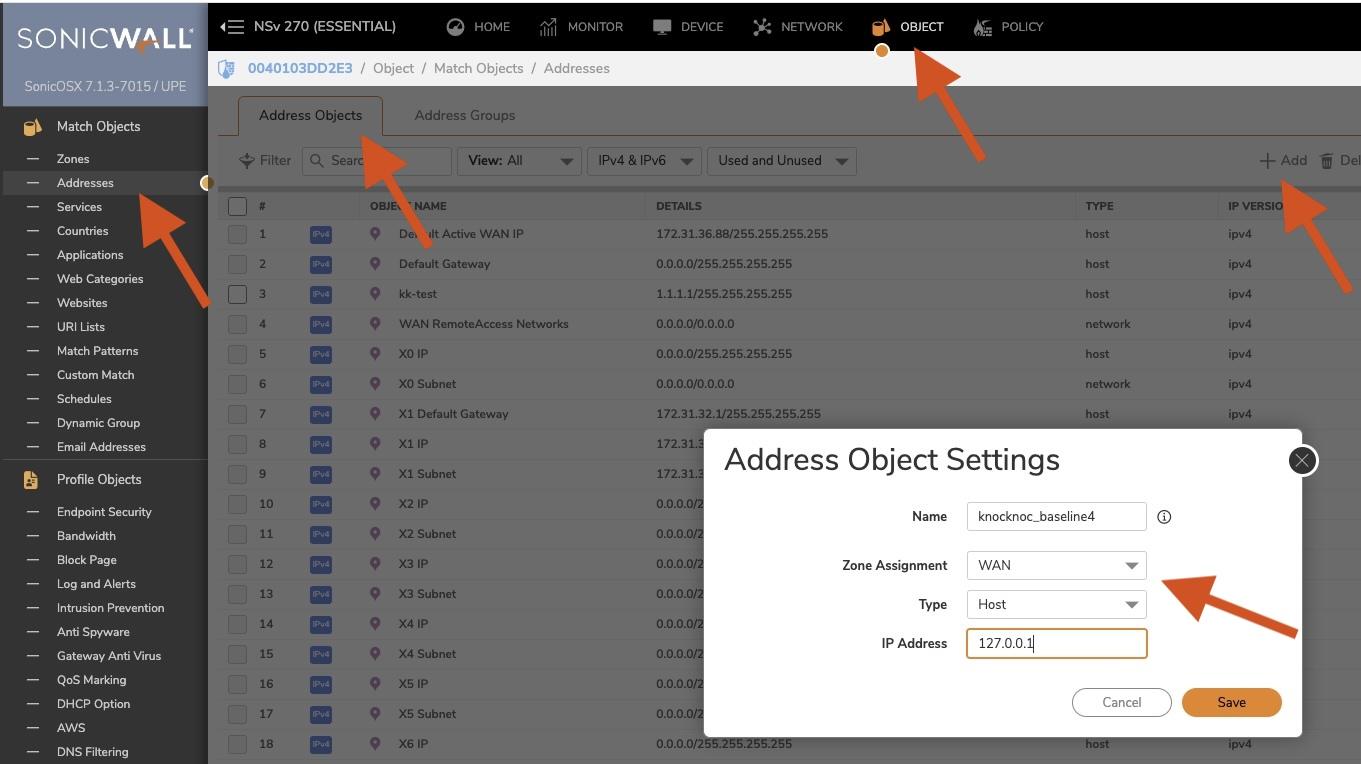The width and height of the screenshot is (1361, 764).
Task: Click into the IP Address input field
Action: coord(1056,643)
